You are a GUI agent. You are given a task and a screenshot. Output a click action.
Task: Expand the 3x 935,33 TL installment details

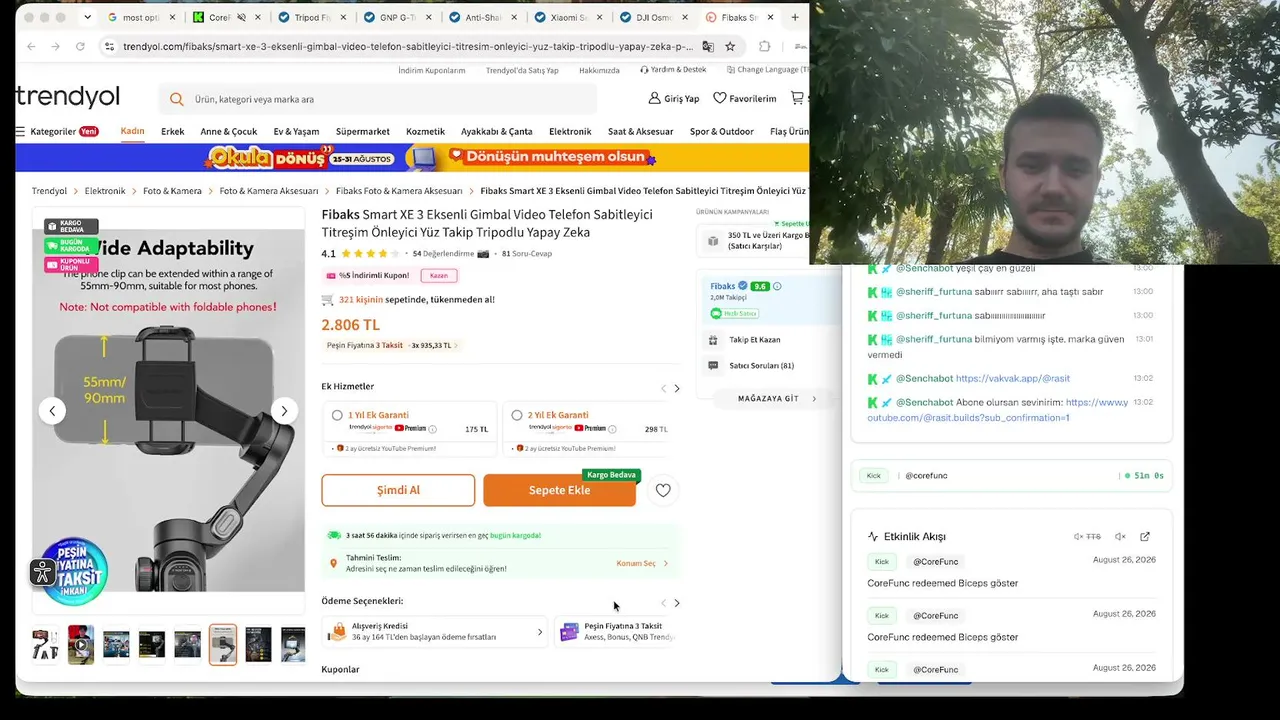[435, 346]
